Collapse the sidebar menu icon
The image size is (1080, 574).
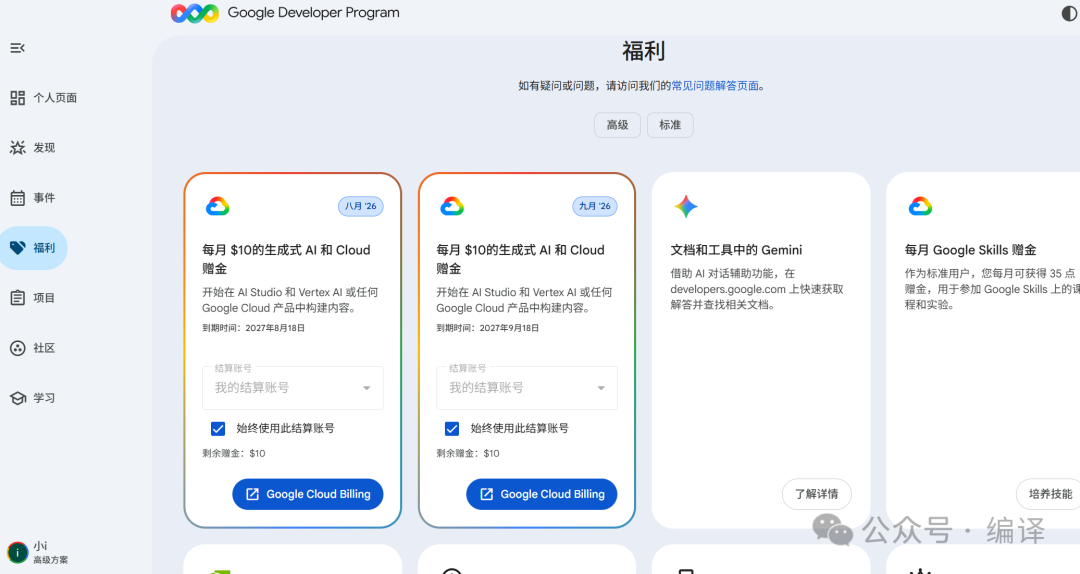point(17,48)
